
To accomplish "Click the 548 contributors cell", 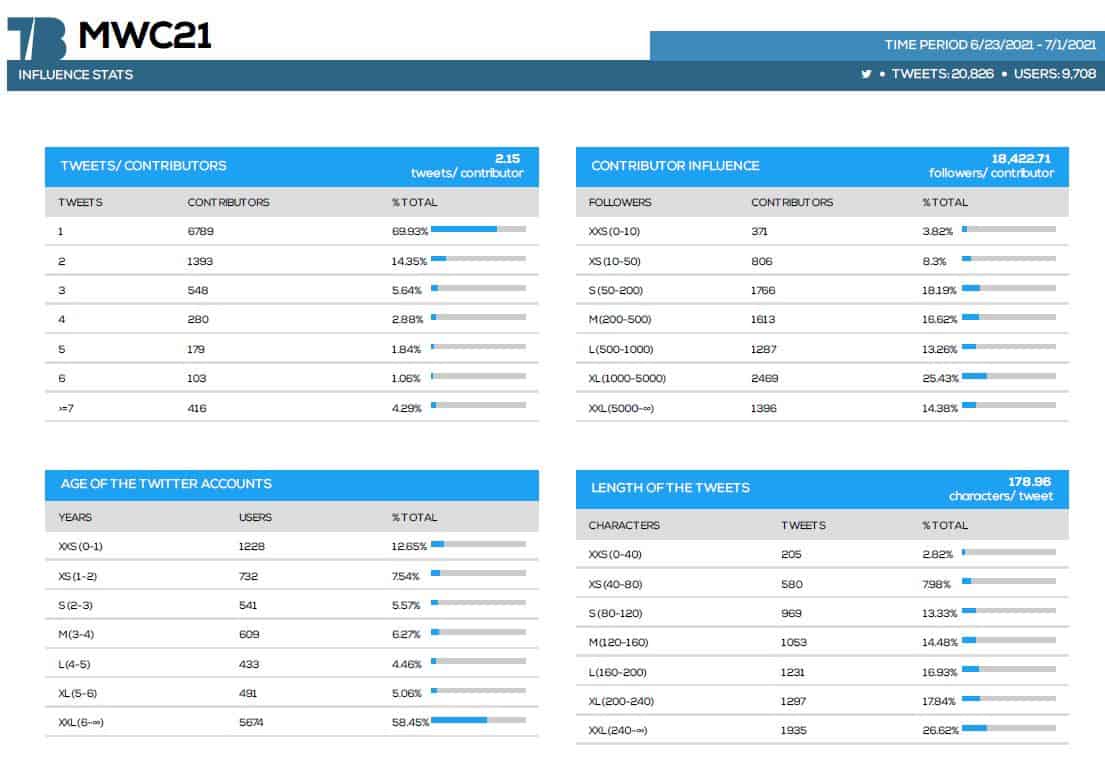I will 197,290.
